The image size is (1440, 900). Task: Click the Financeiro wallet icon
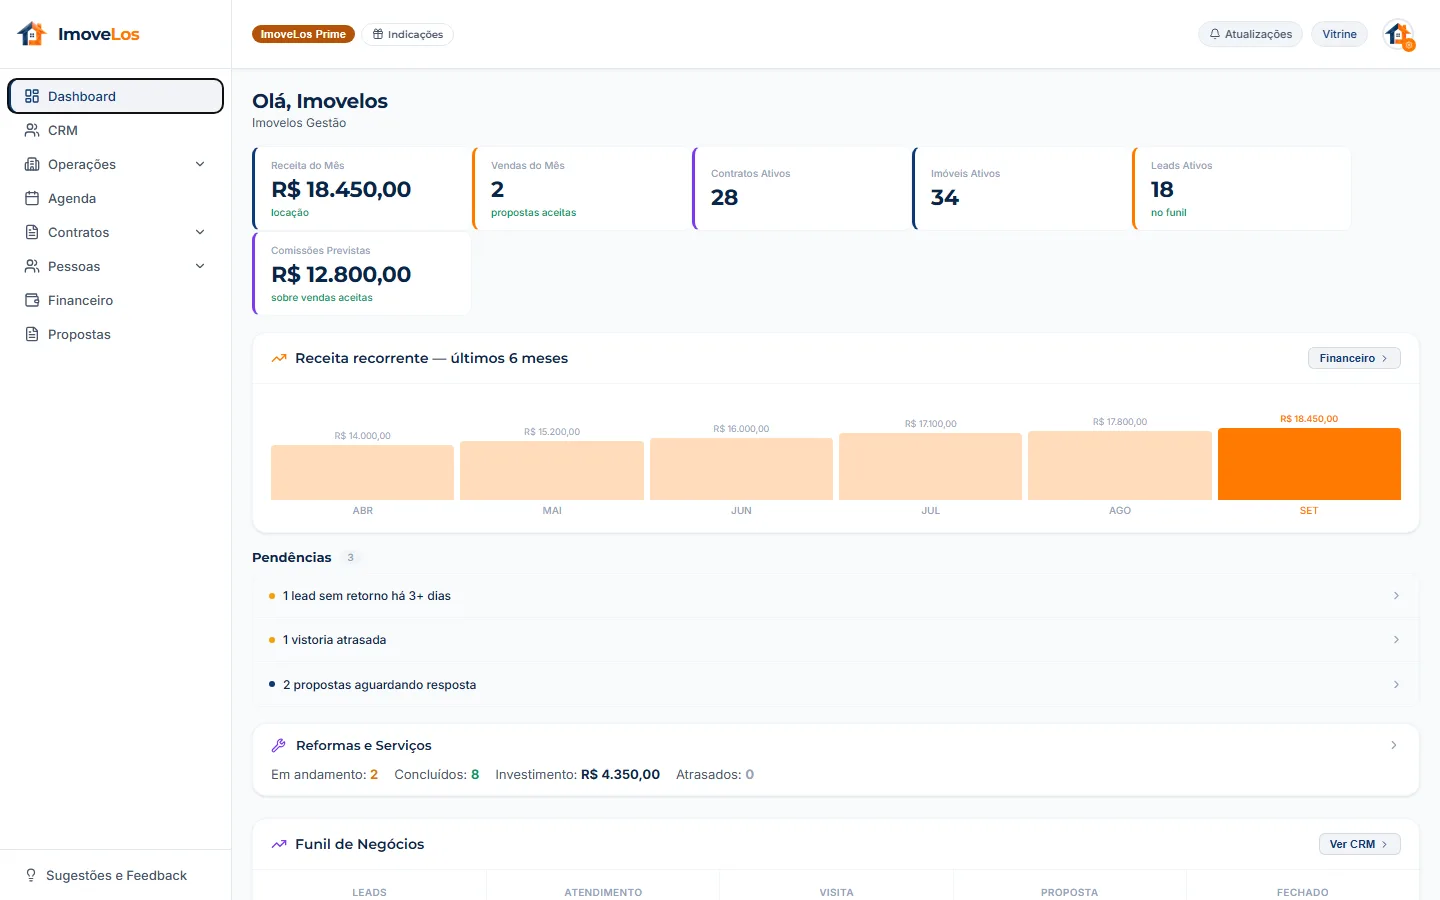pyautogui.click(x=32, y=300)
